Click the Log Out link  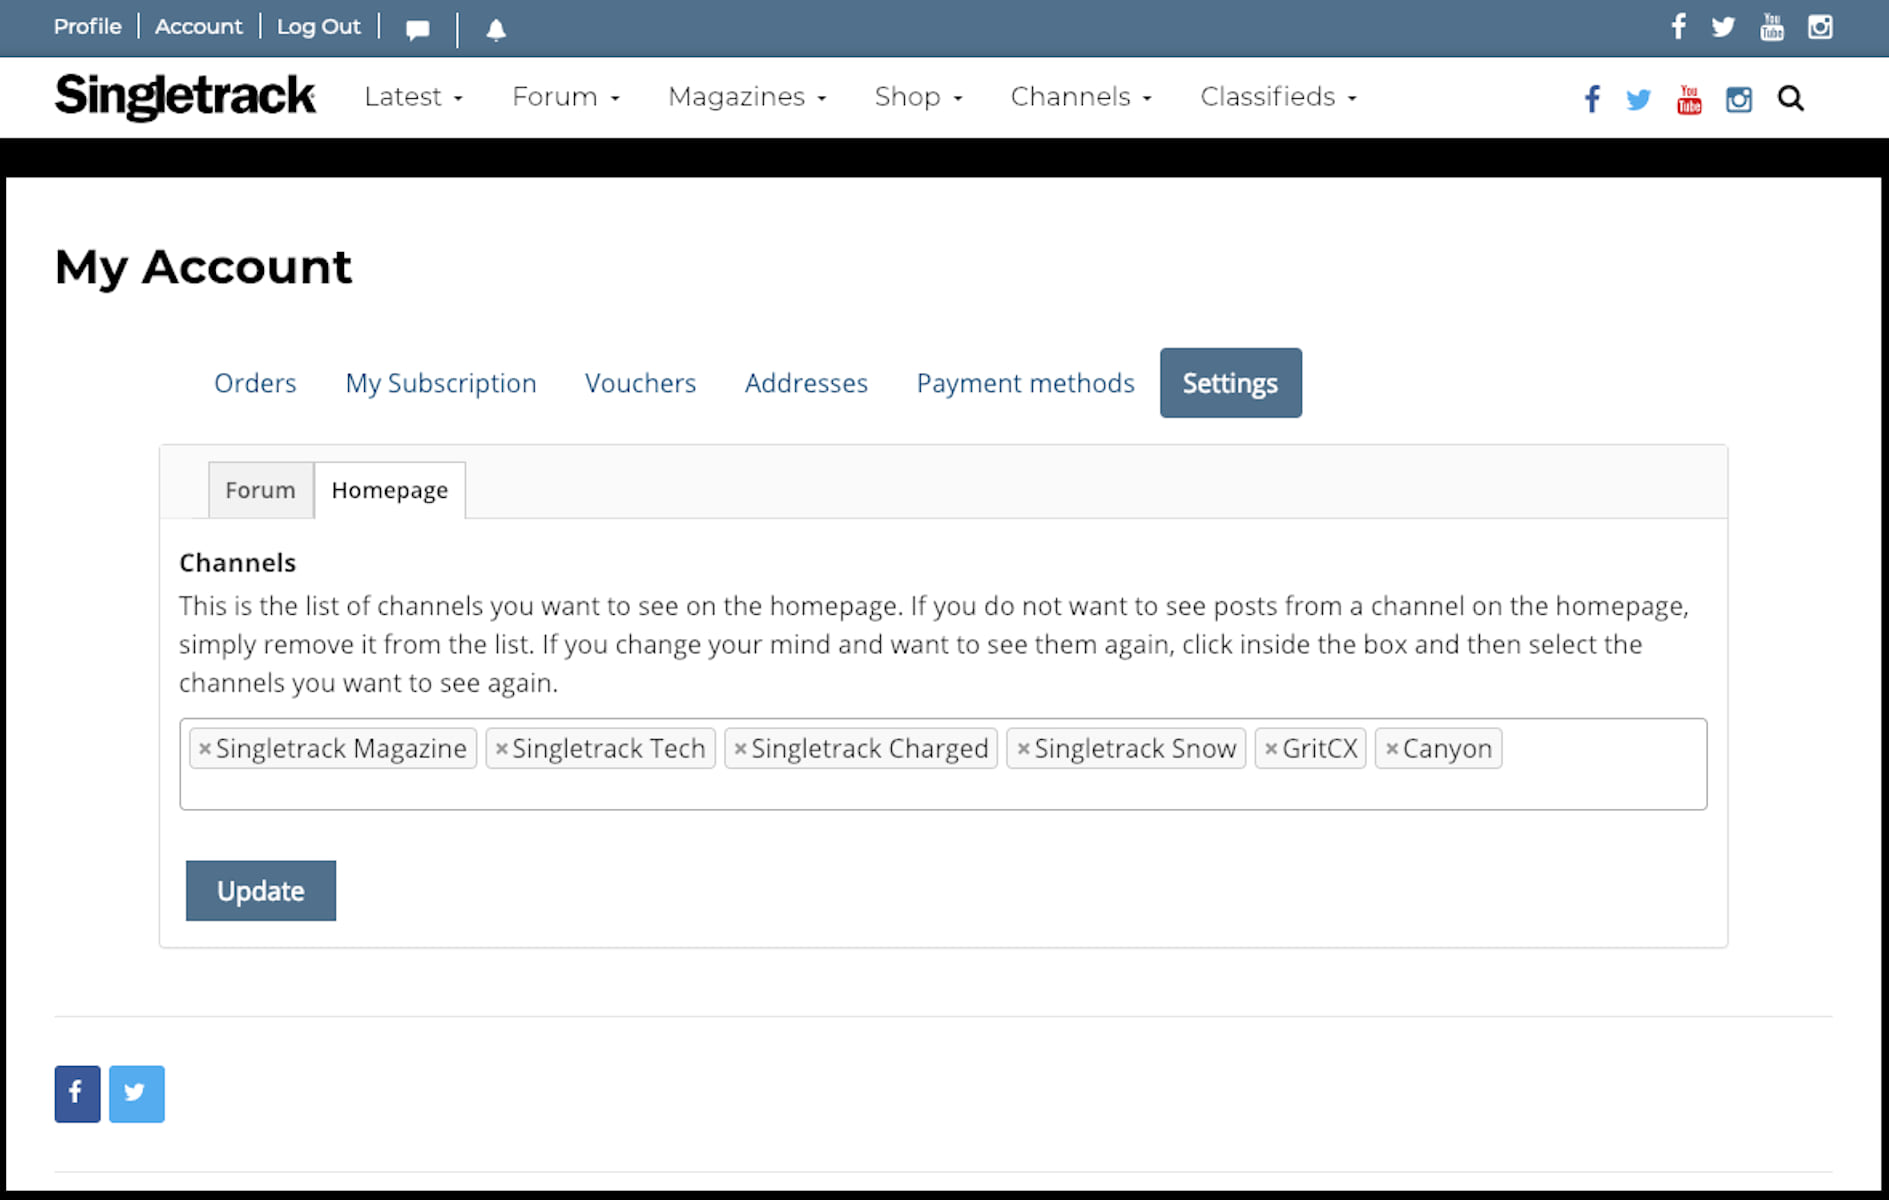318,27
